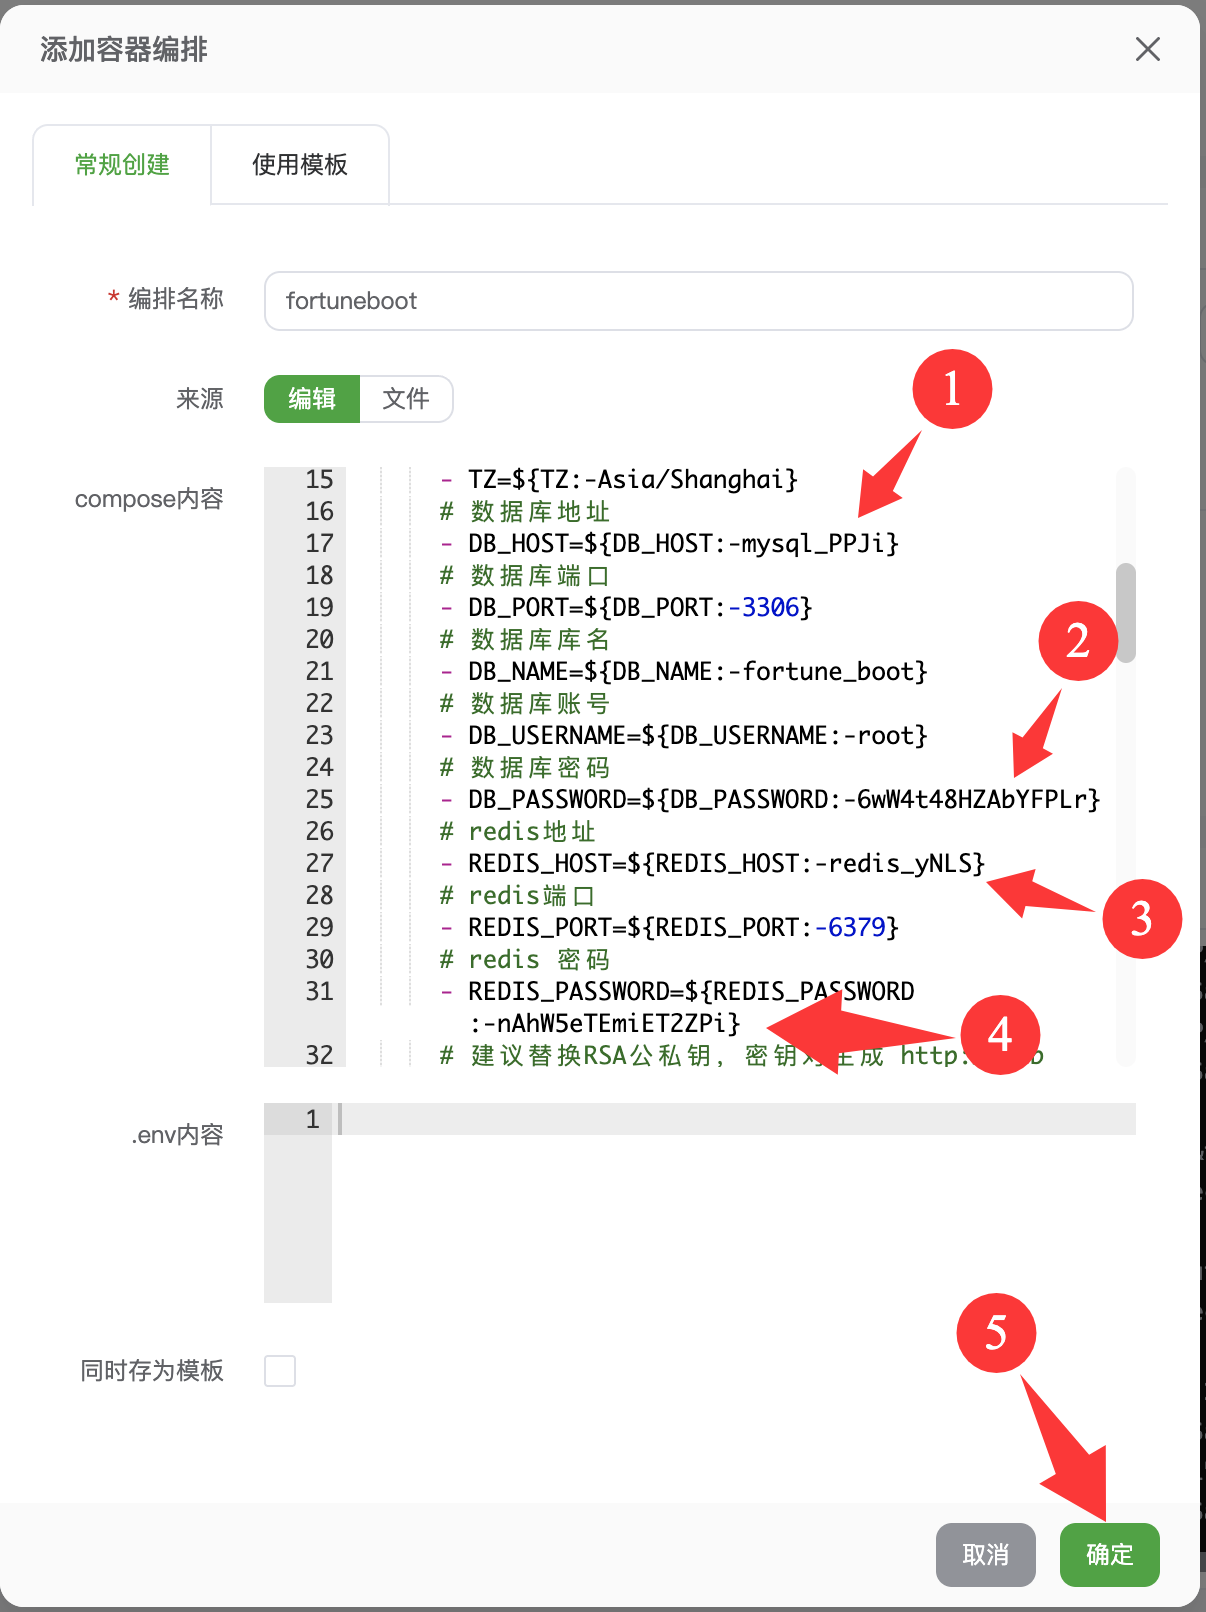The image size is (1206, 1612).
Task: Click the DB_PASSWORD line in compose editor
Action: (783, 799)
